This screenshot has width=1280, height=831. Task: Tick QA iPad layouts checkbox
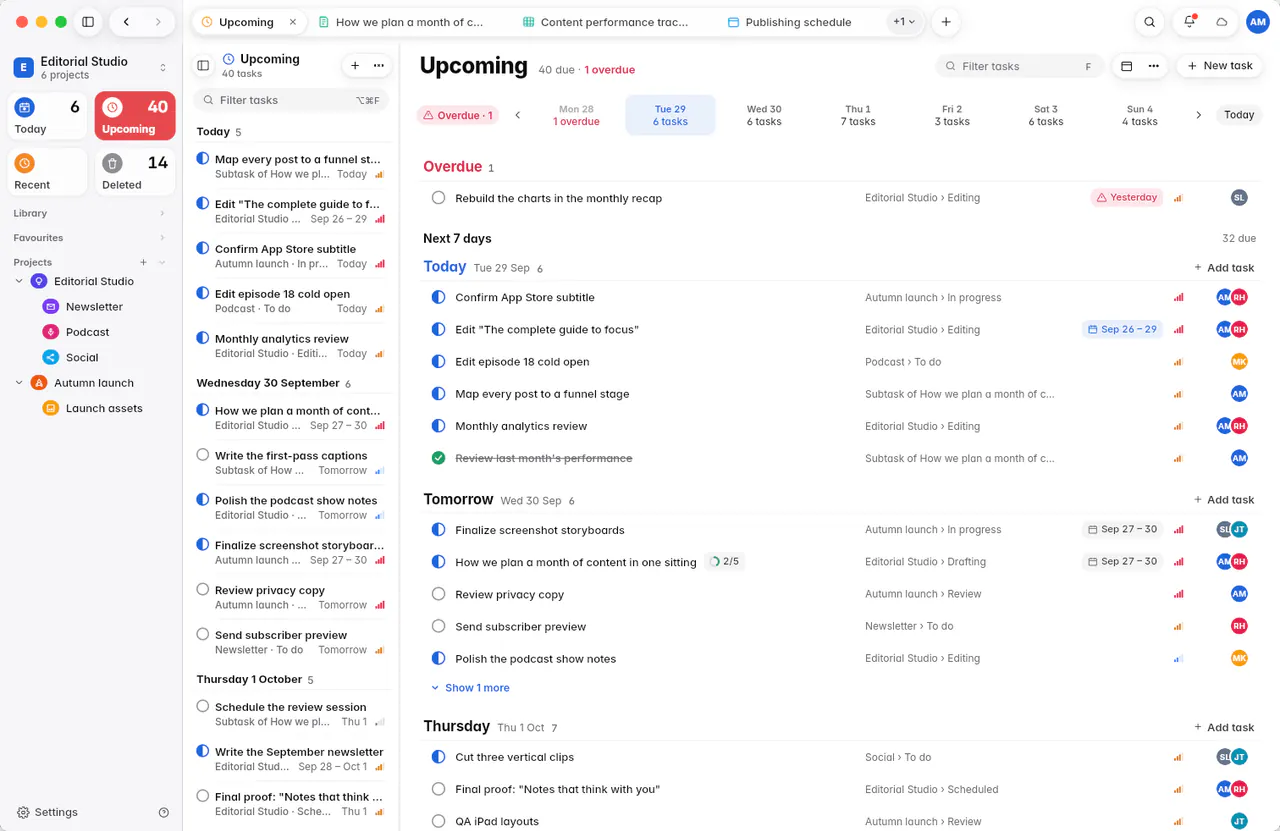438,821
